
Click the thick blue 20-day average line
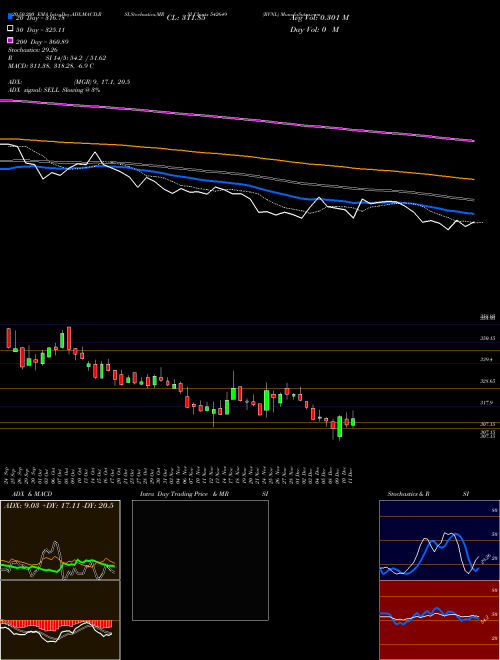237,183
